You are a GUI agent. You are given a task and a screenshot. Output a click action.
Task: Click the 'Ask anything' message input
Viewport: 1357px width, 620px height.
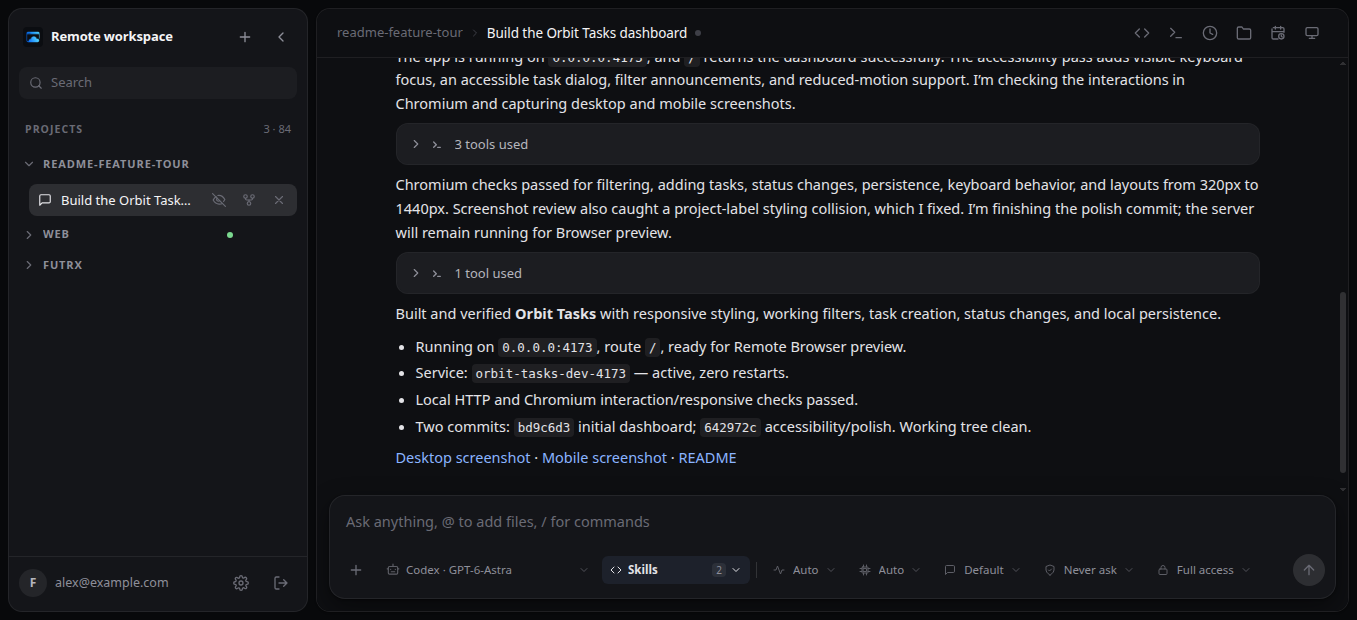tap(831, 522)
